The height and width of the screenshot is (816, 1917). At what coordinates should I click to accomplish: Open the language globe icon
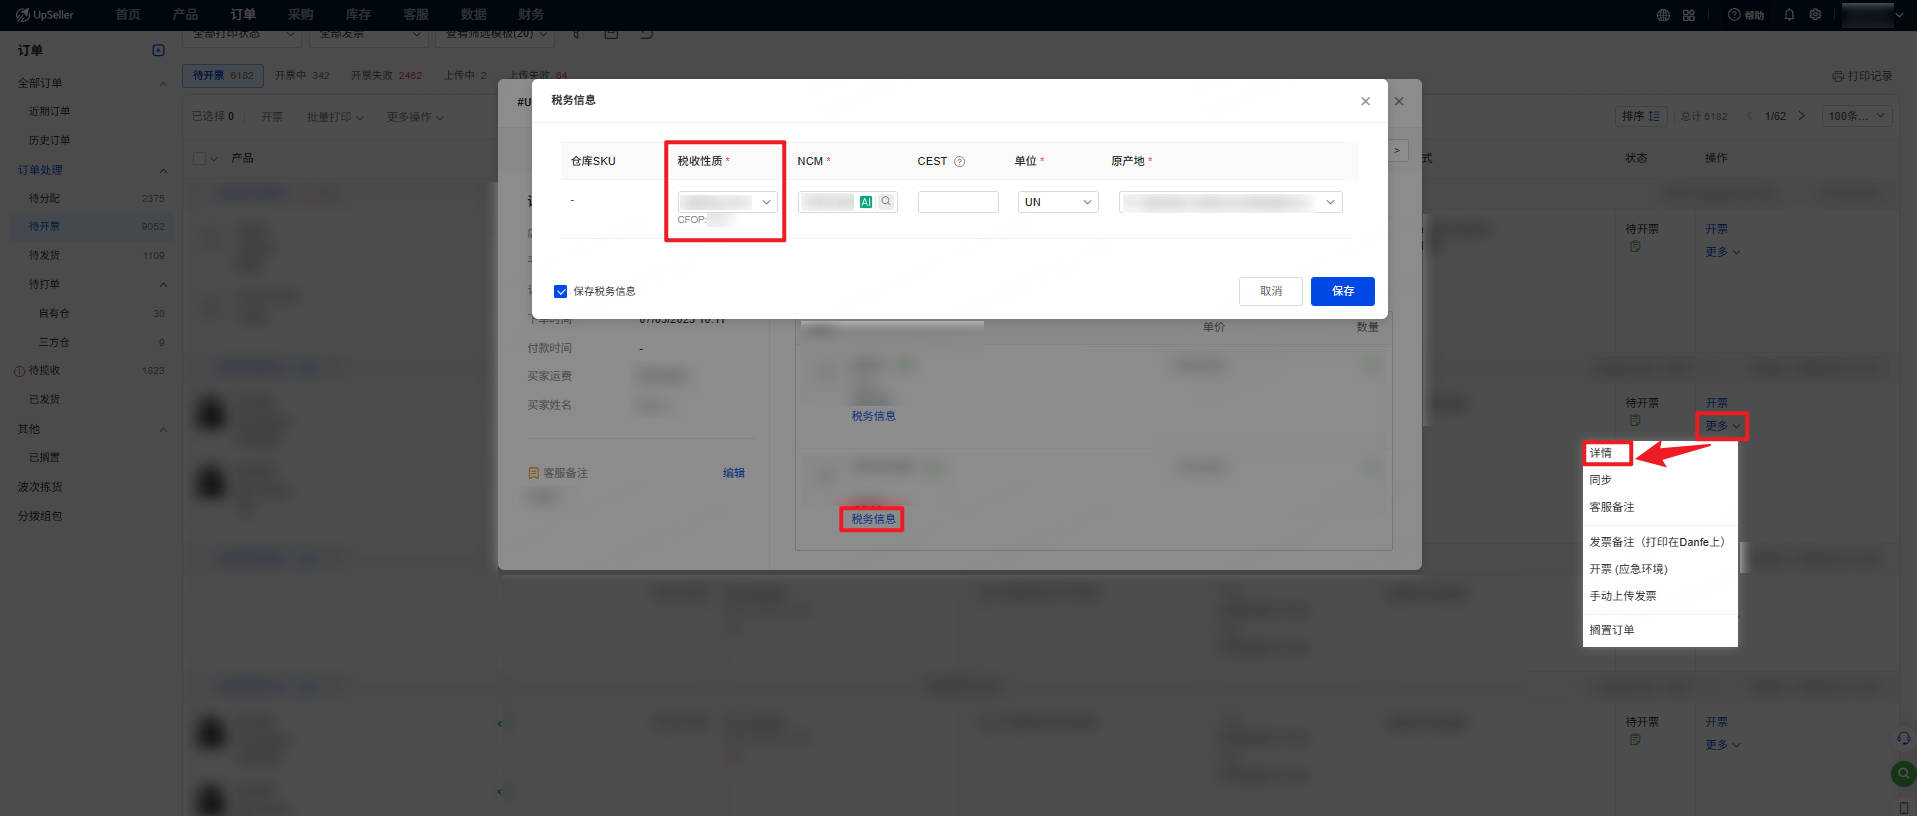tap(1663, 15)
